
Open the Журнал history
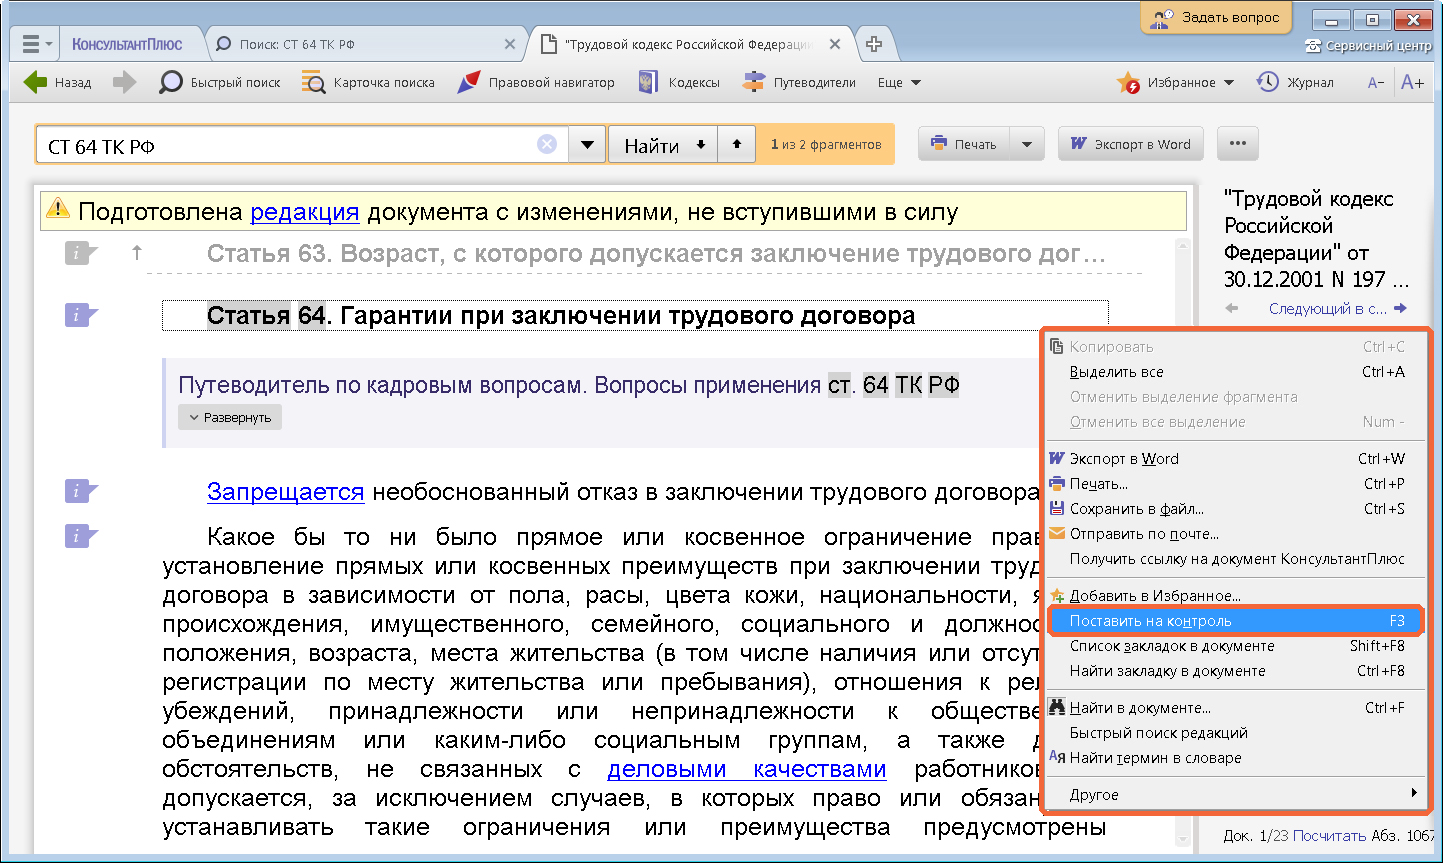[x=1295, y=83]
